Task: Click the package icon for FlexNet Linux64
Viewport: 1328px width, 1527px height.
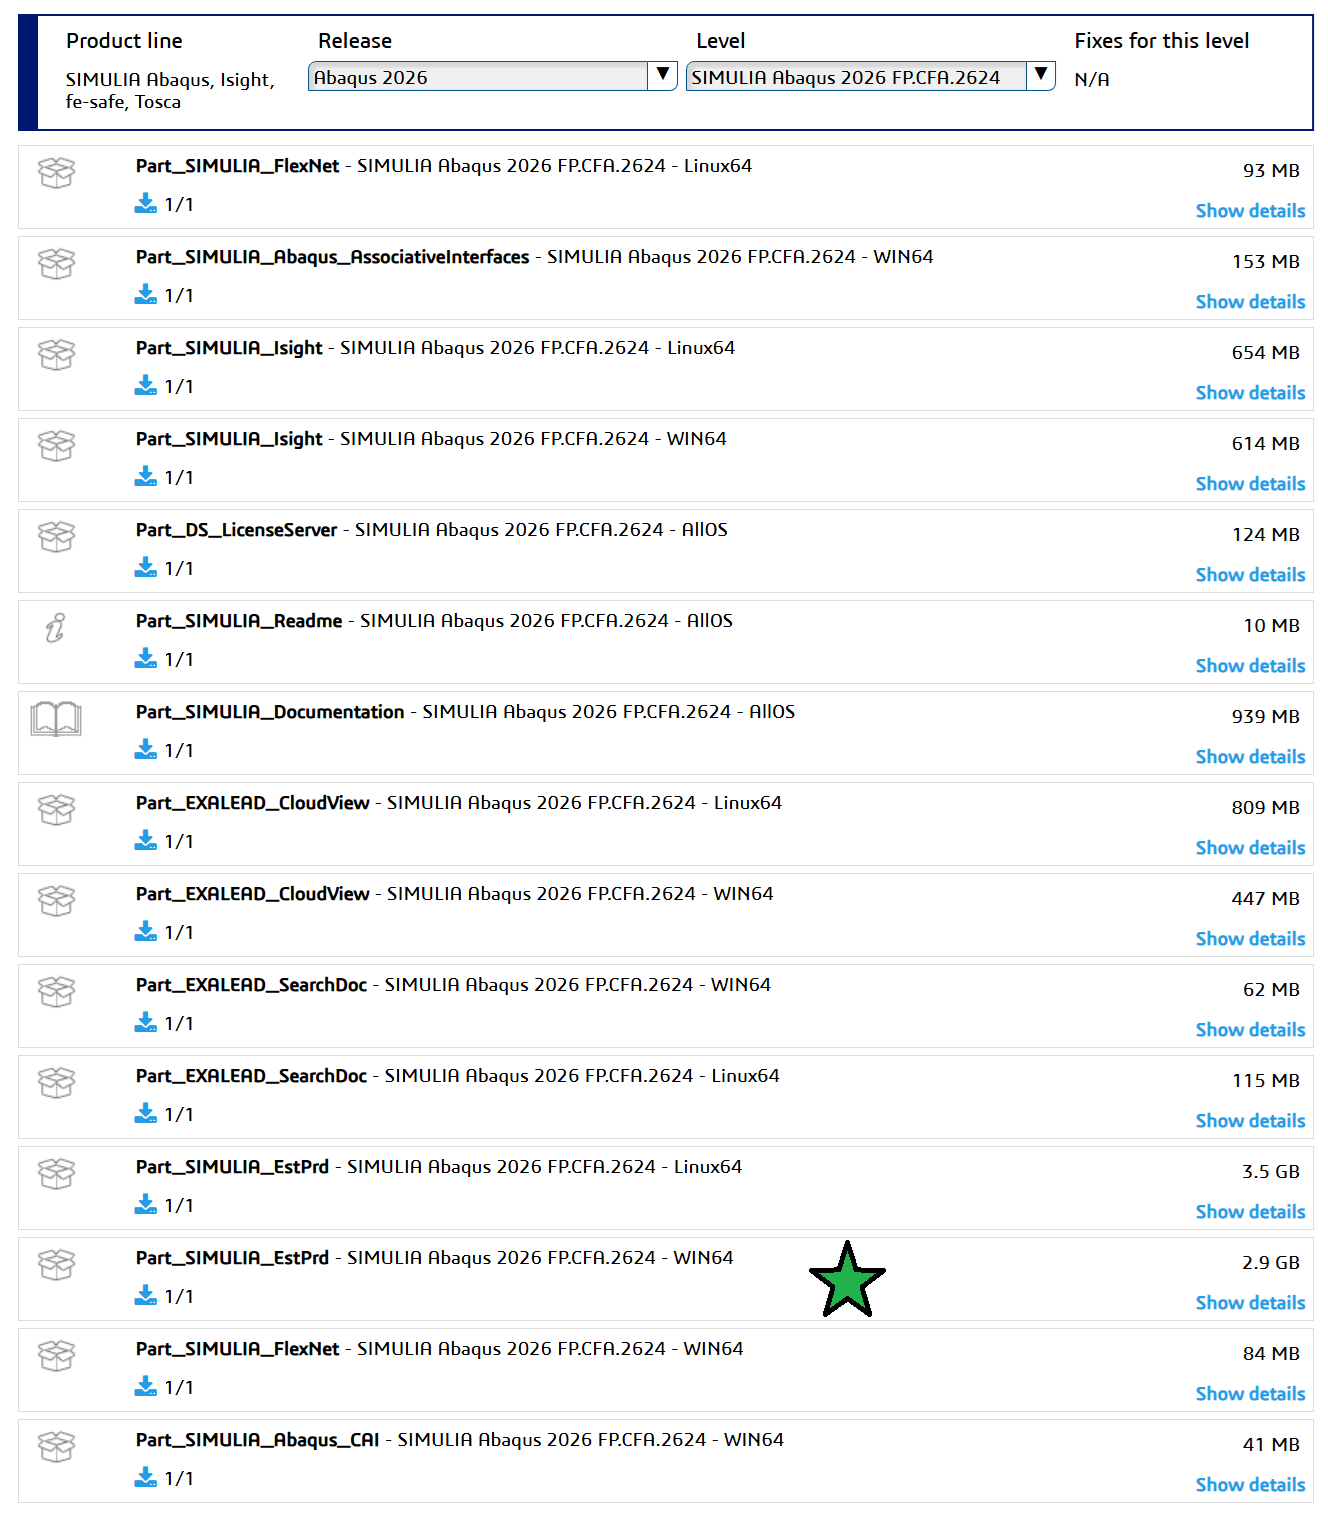Action: pyautogui.click(x=56, y=173)
